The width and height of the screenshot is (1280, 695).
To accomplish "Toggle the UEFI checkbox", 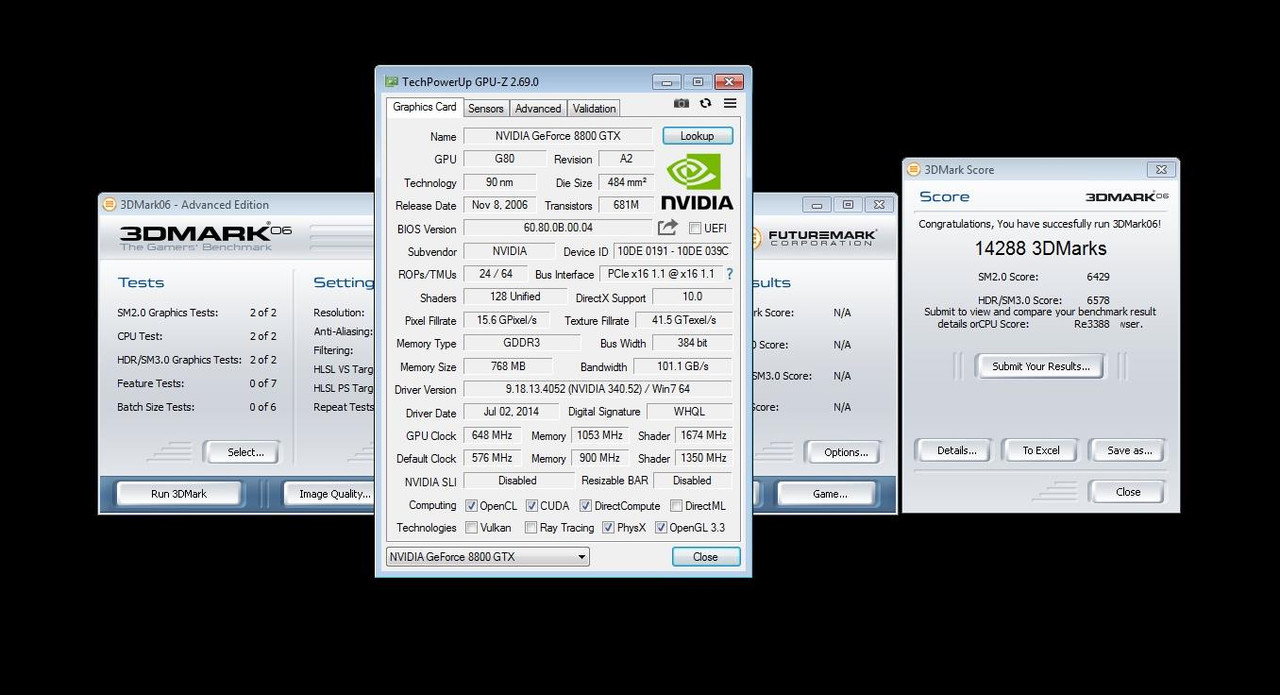I will (695, 228).
